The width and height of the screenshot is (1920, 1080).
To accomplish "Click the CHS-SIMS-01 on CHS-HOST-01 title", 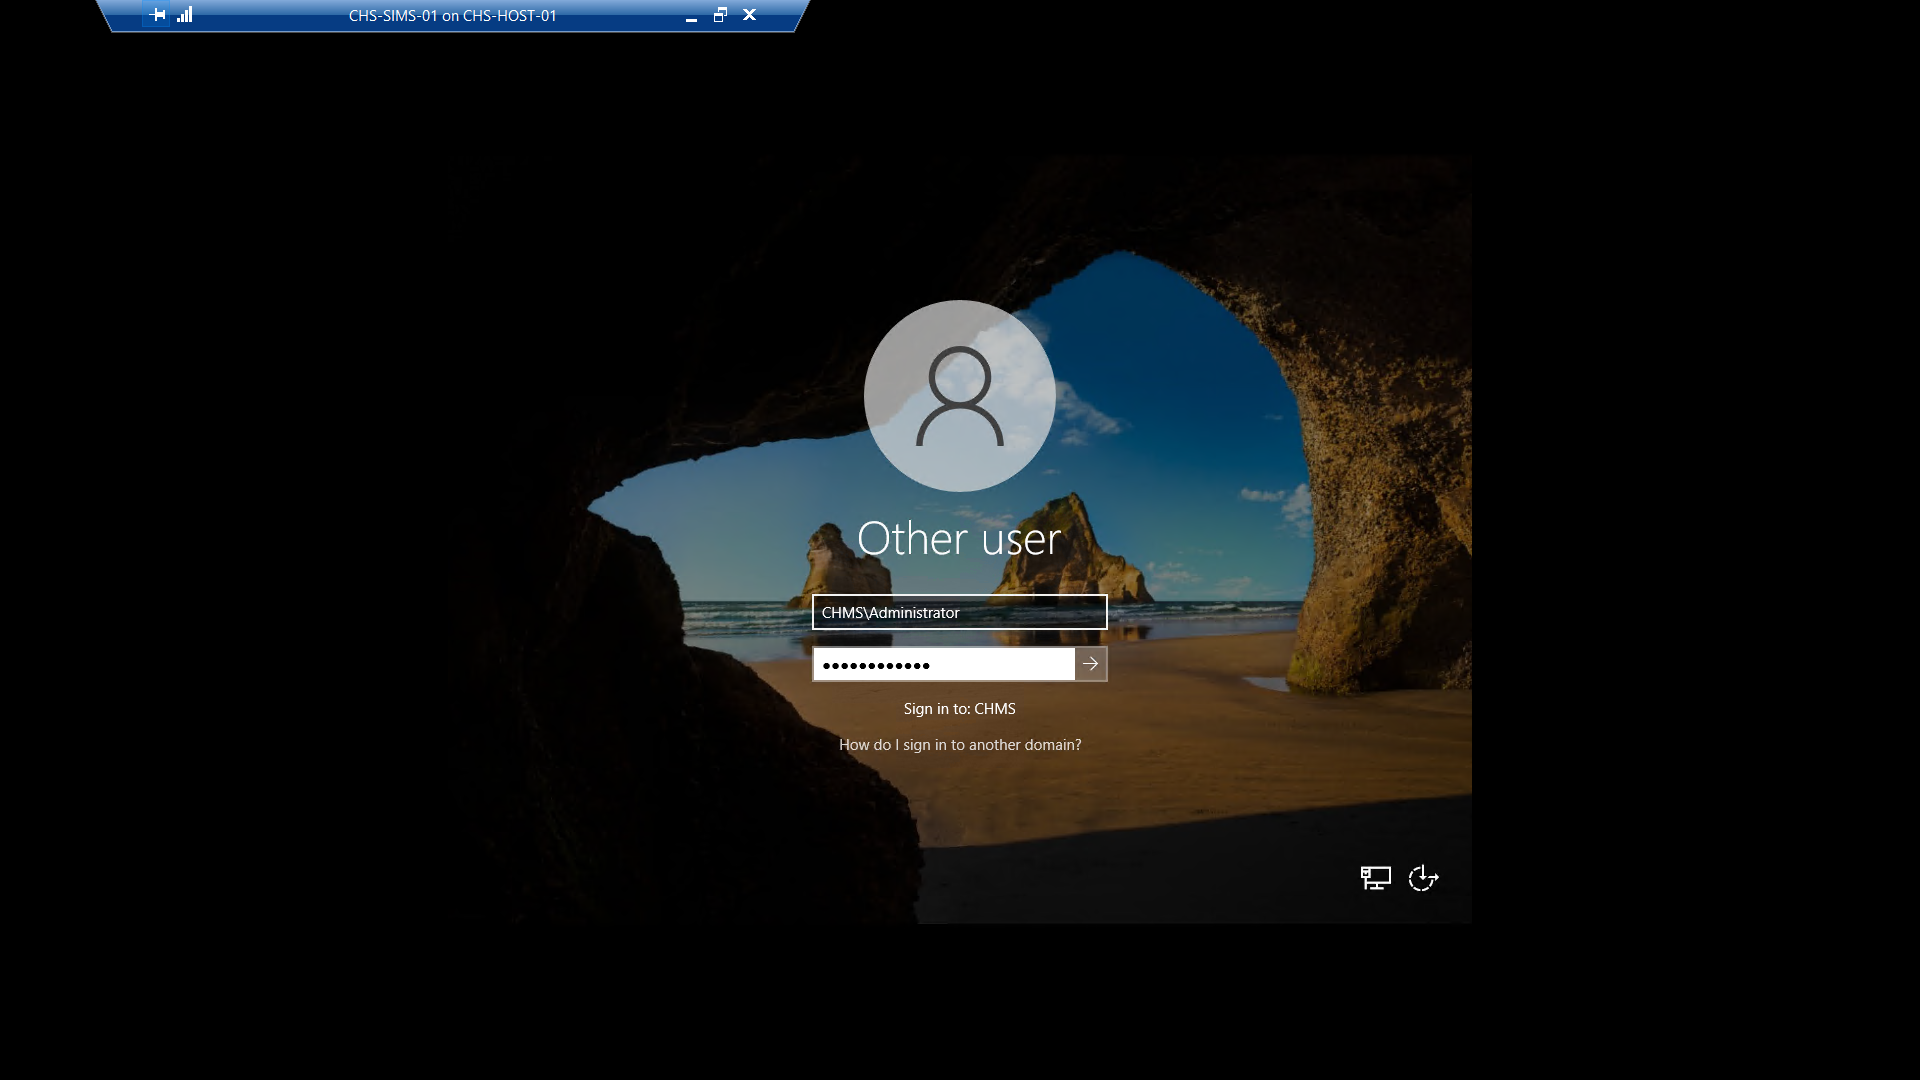I will click(452, 16).
